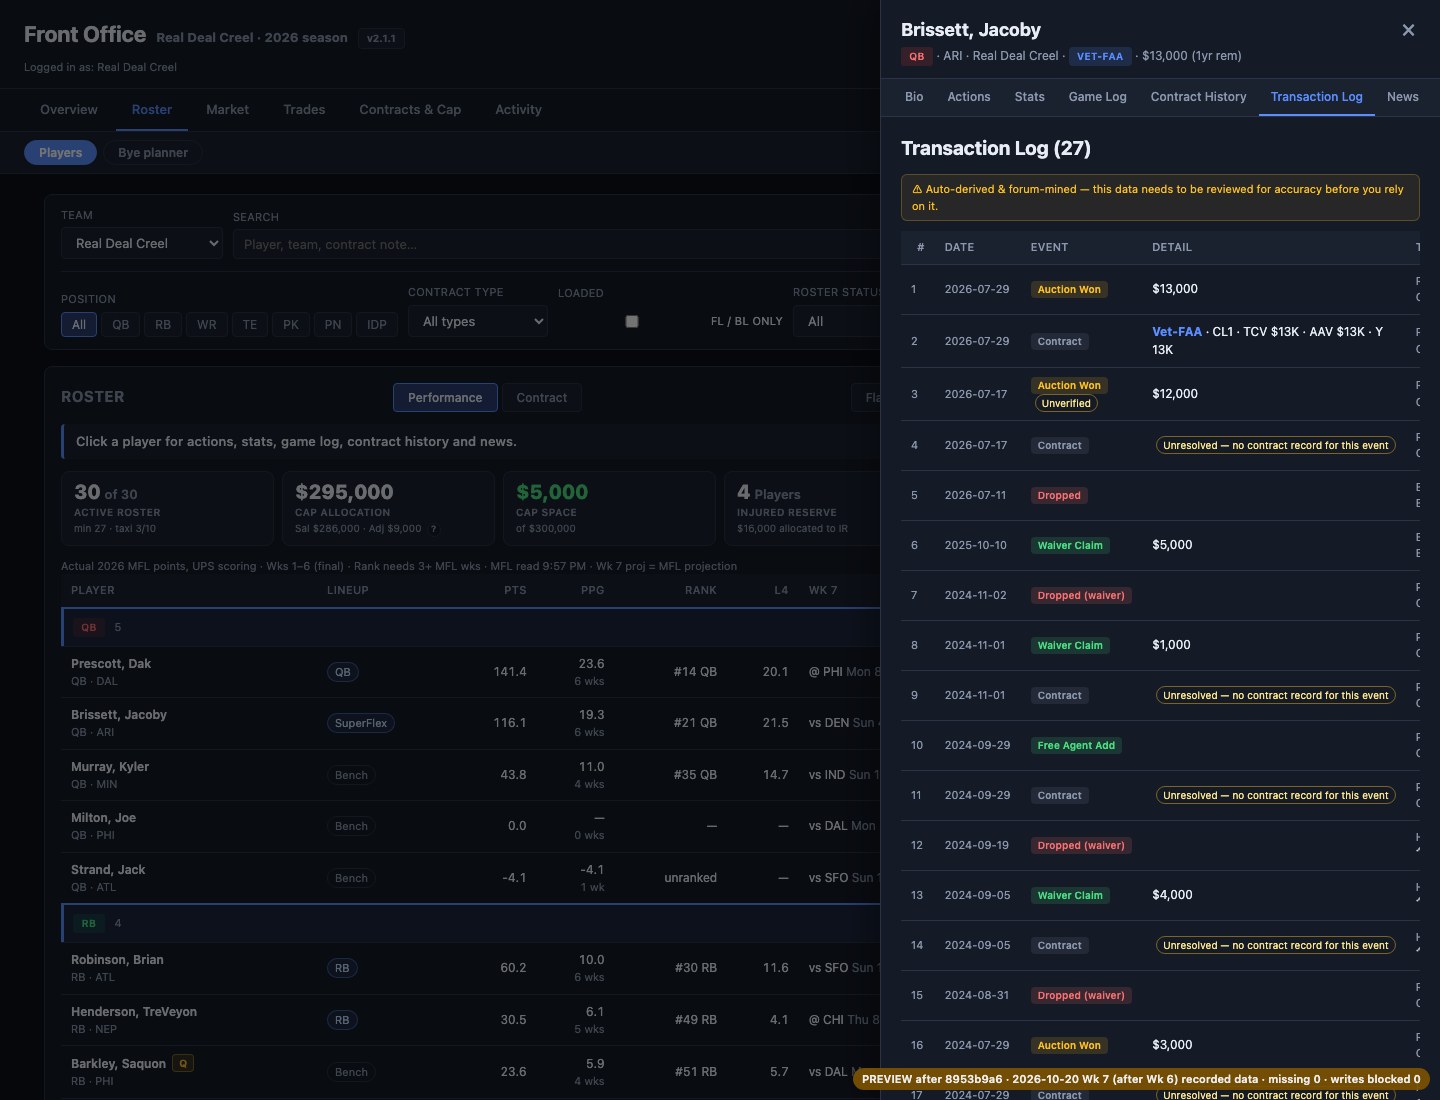Open the Actions tab in player panel
This screenshot has height=1100, width=1440.
(x=969, y=97)
